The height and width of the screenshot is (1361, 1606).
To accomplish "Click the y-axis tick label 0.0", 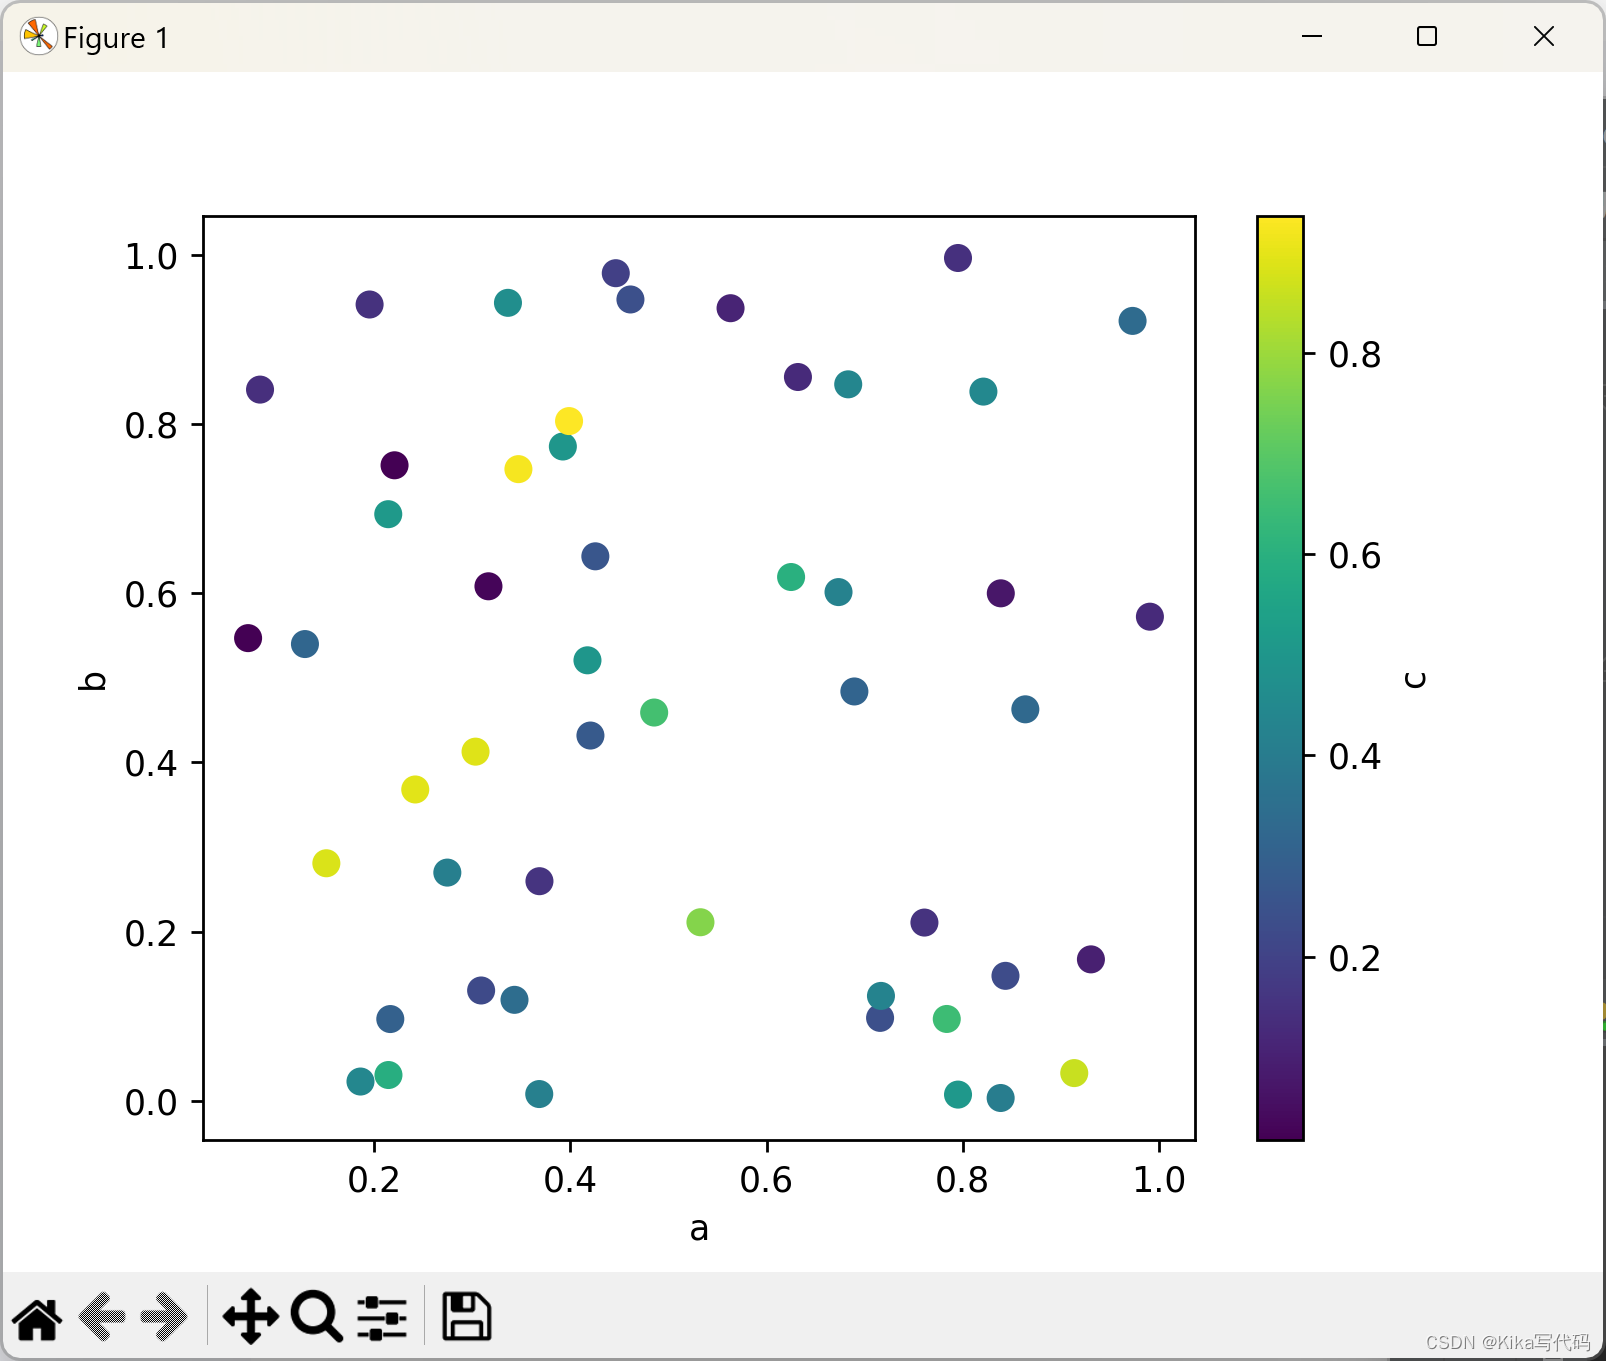I will (151, 1102).
